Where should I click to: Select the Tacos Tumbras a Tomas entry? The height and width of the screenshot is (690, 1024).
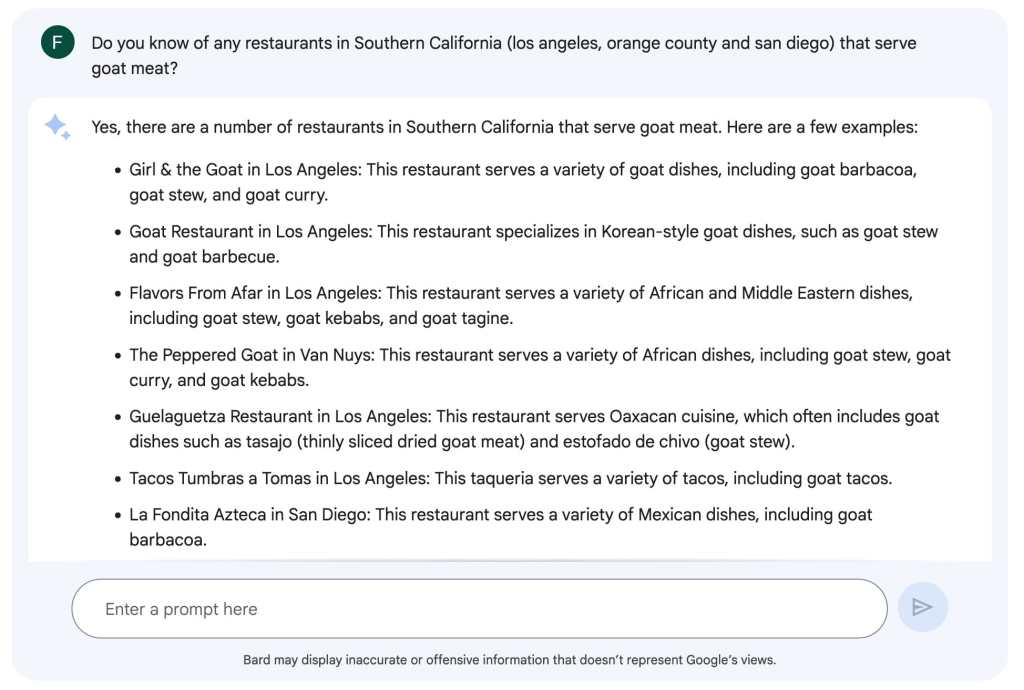(510, 478)
